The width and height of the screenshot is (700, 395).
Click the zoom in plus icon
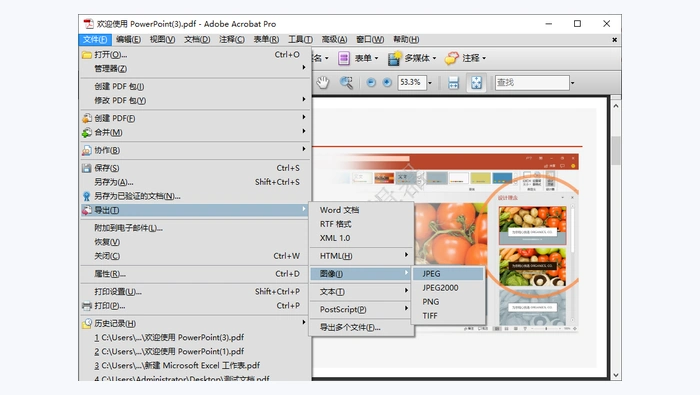(x=387, y=83)
